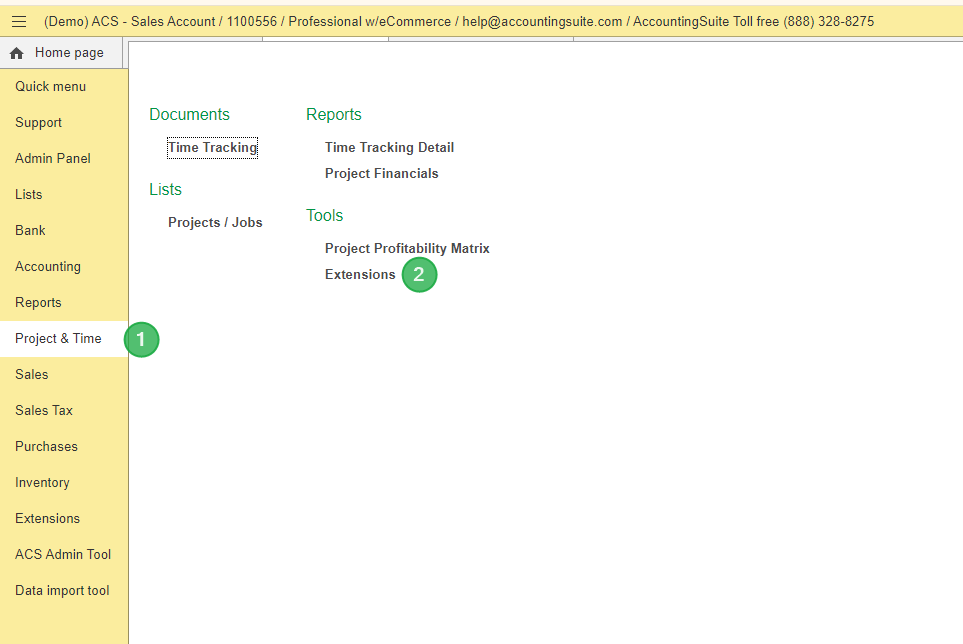
Task: Click Extensions under Tools
Action: [360, 274]
